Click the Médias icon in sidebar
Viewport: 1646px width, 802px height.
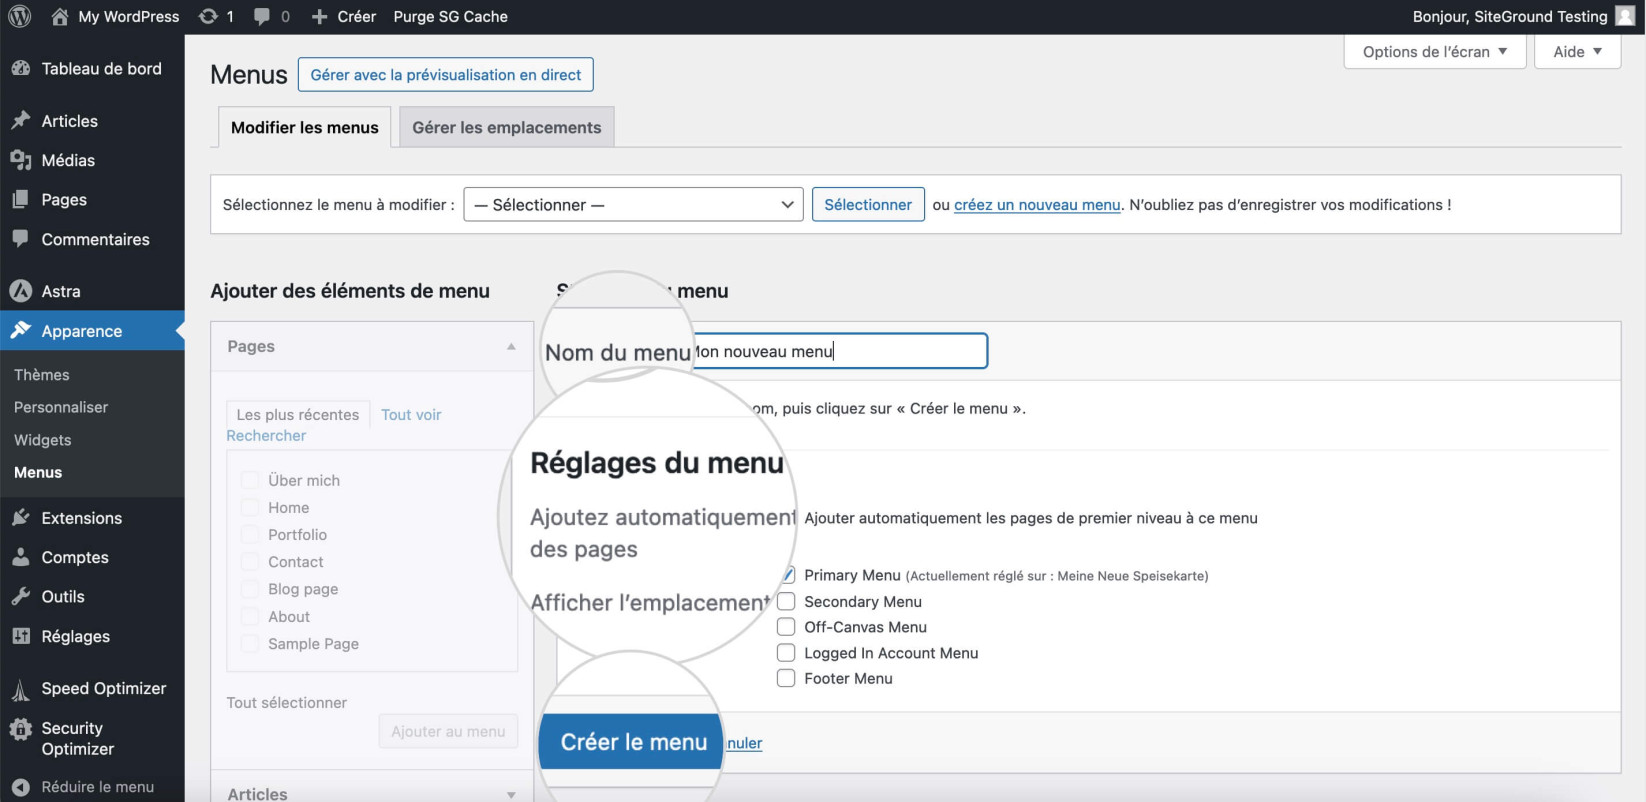coord(21,160)
